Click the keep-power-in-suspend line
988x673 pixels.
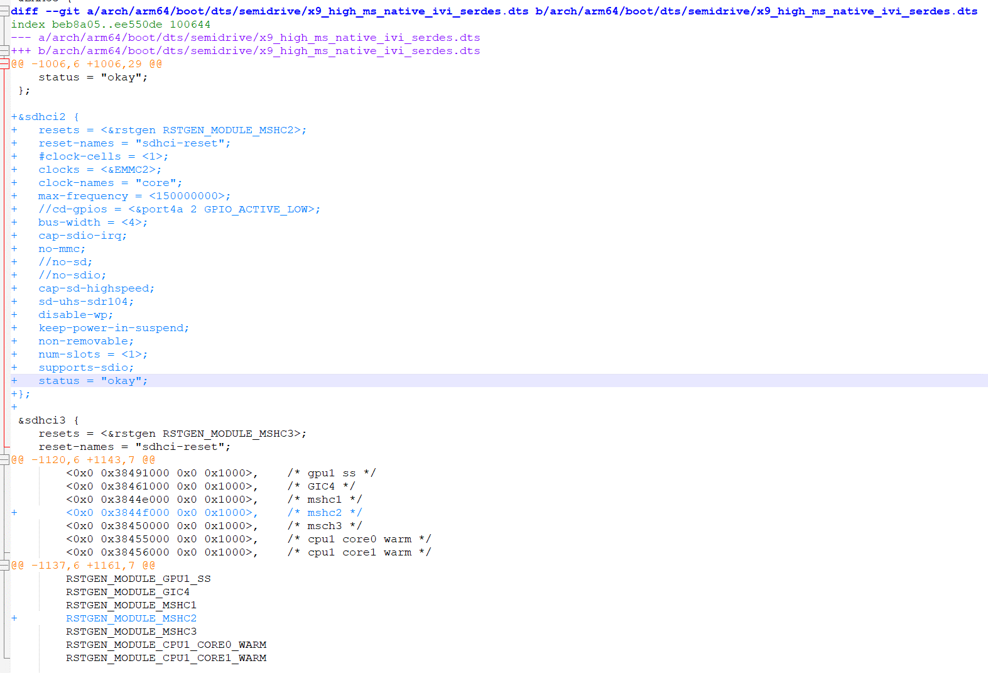point(113,328)
